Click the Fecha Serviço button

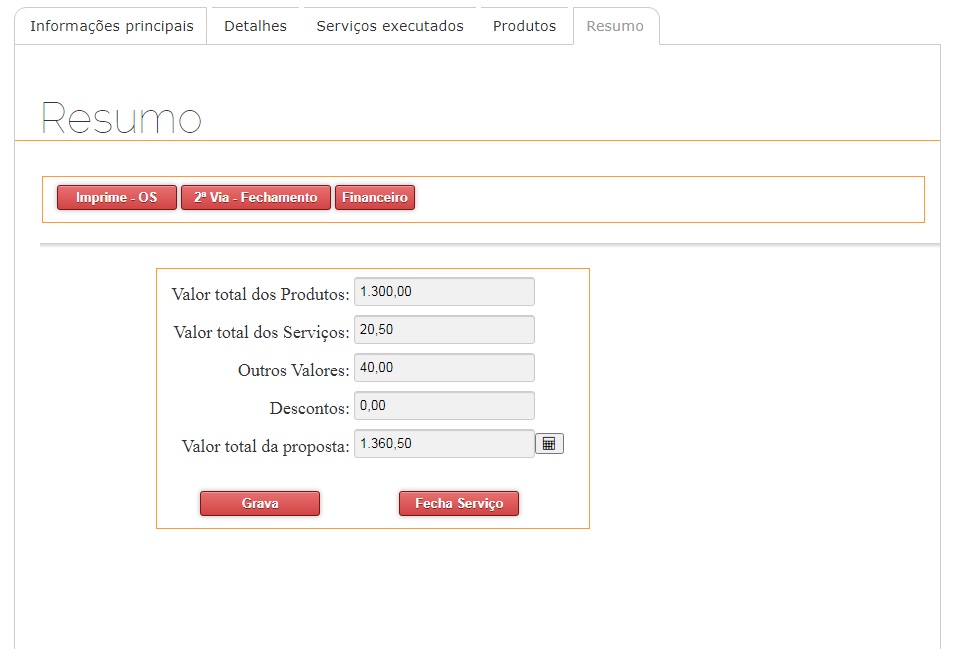point(458,503)
